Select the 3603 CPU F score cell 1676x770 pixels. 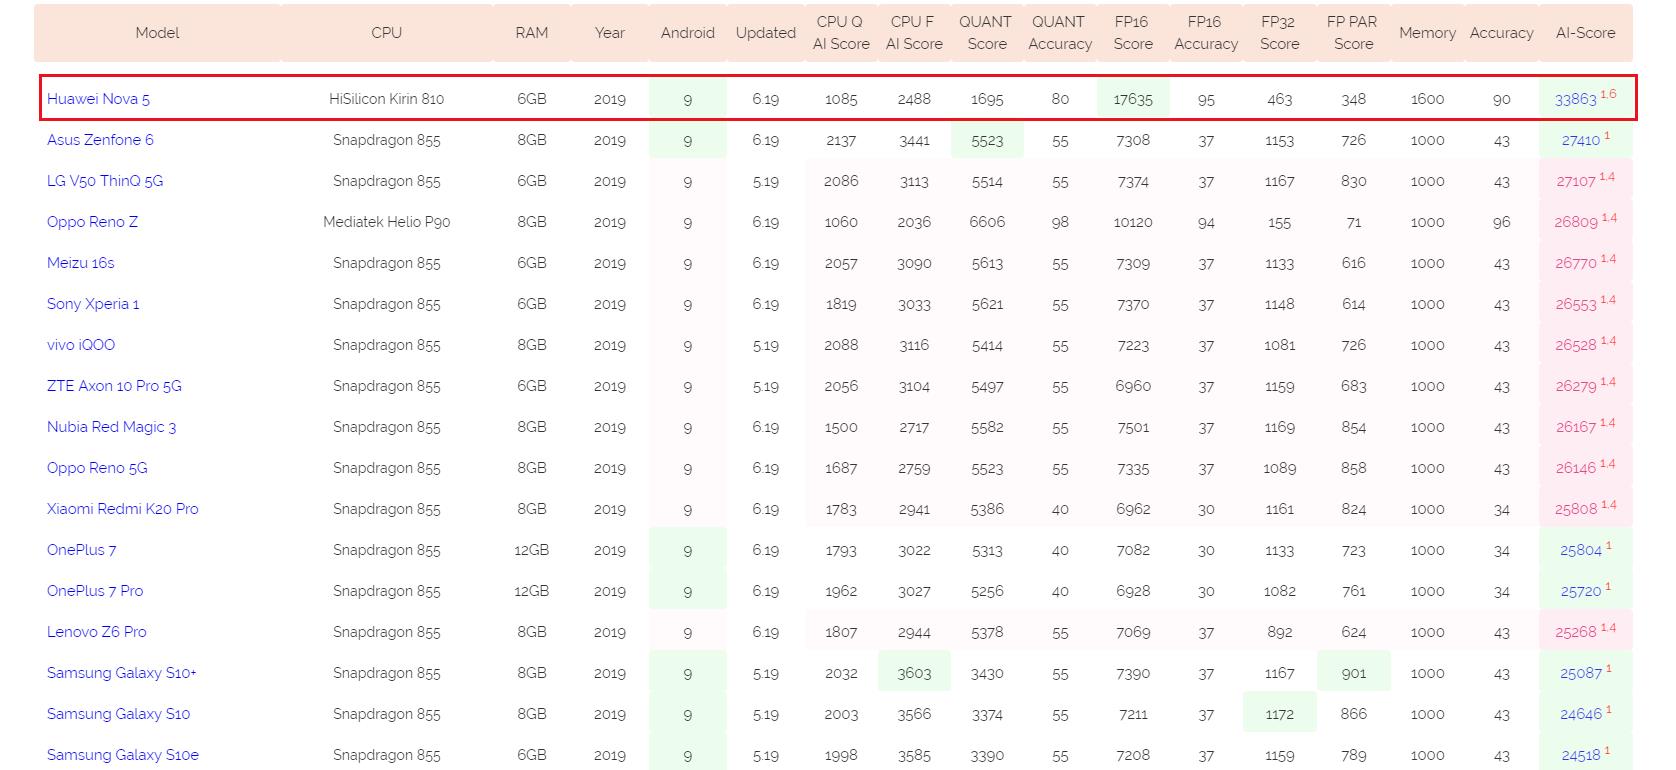click(x=914, y=673)
